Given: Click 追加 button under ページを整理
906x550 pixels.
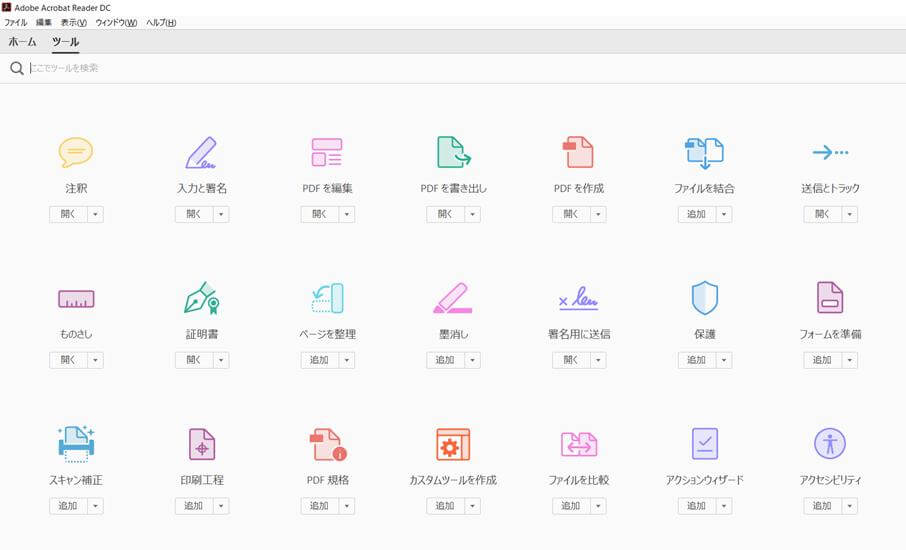Looking at the screenshot, I should coord(320,360).
